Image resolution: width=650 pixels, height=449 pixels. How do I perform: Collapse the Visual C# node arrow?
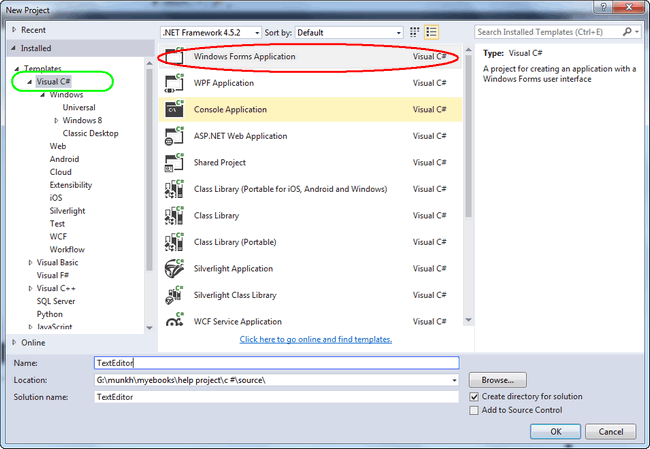29,82
